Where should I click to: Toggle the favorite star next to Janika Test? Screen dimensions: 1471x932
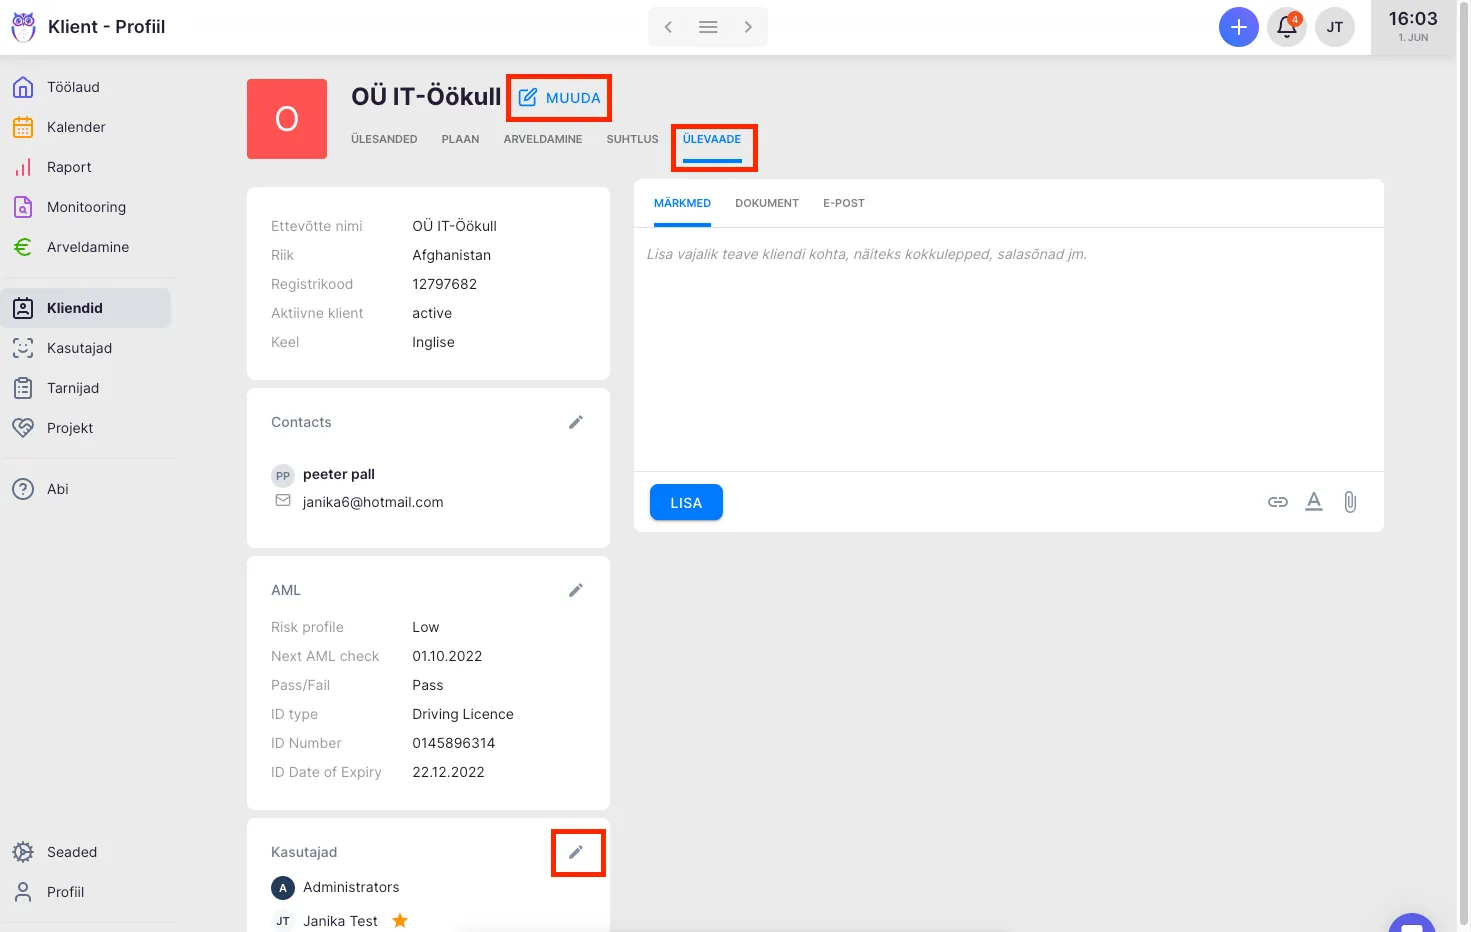(400, 921)
